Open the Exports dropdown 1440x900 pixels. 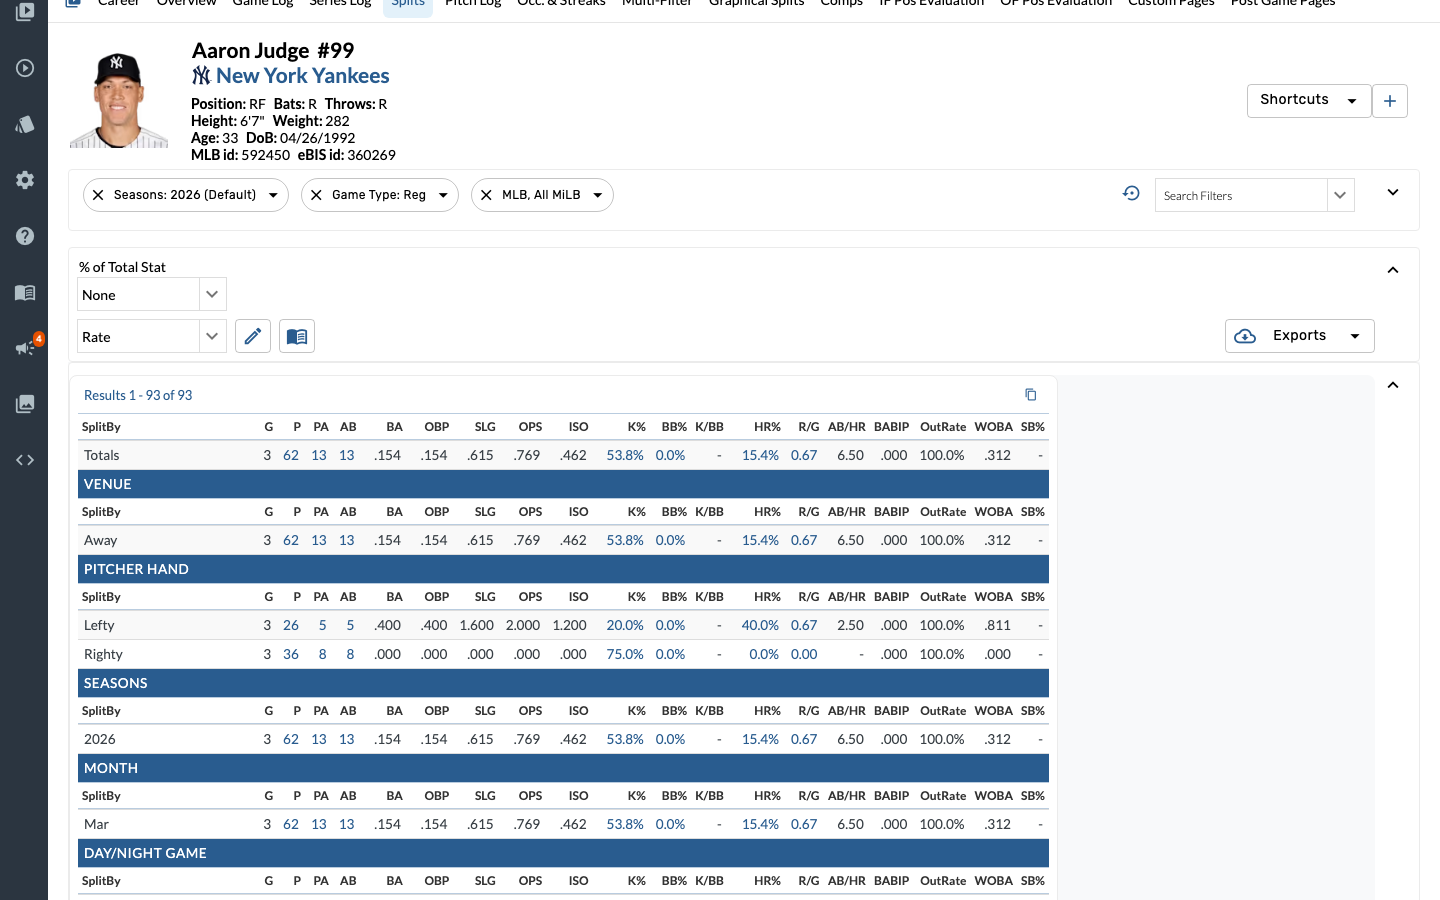pos(1300,336)
